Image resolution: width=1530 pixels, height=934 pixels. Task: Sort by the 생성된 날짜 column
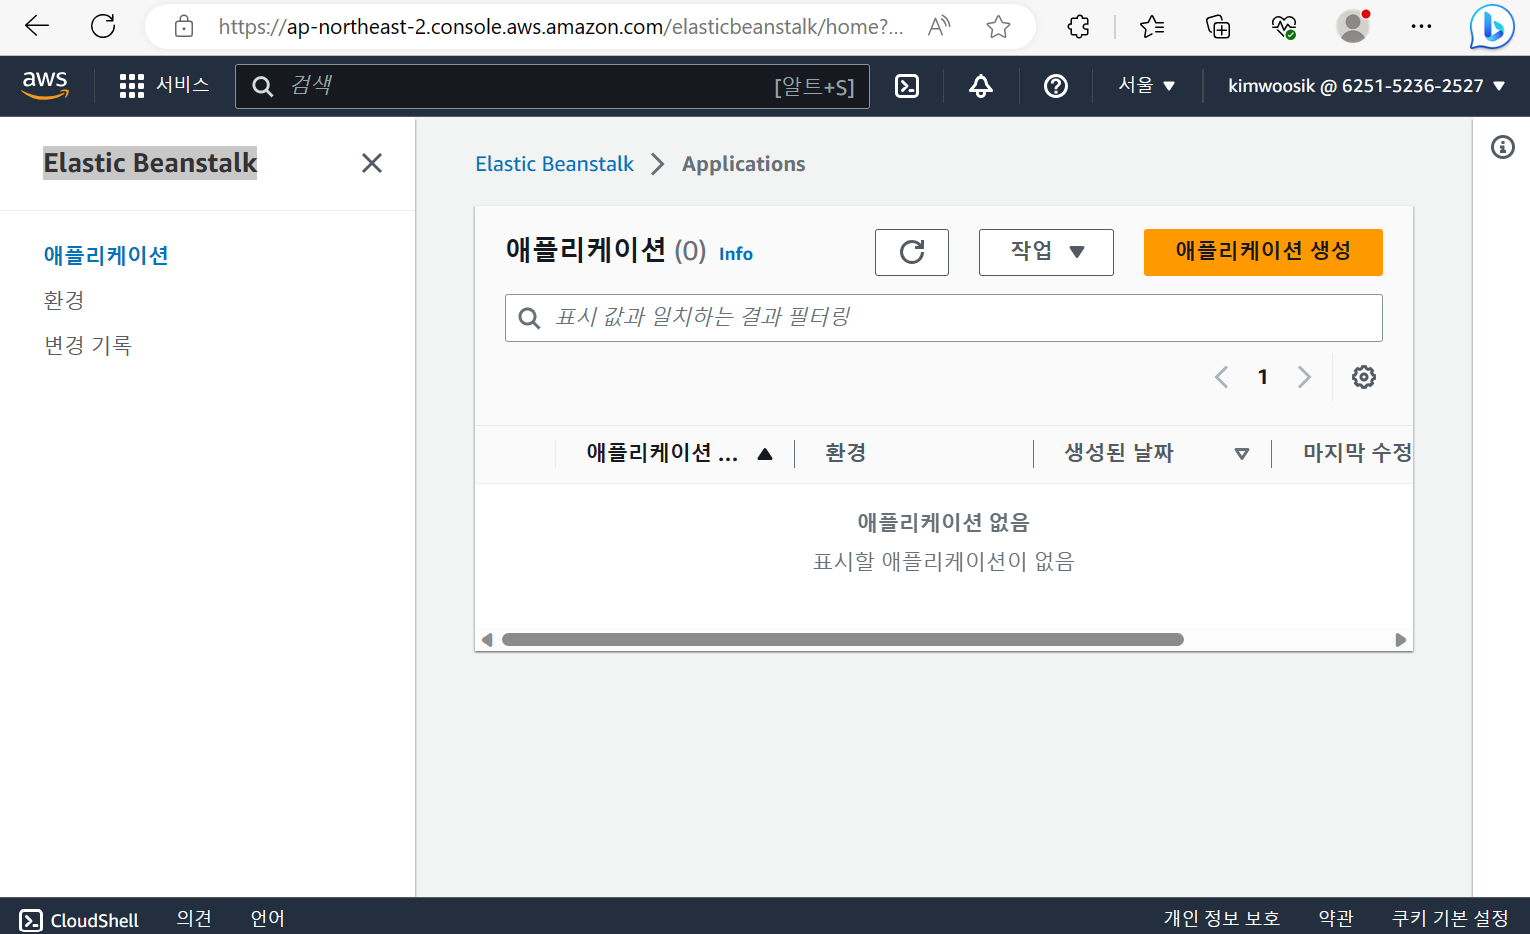click(x=1156, y=454)
